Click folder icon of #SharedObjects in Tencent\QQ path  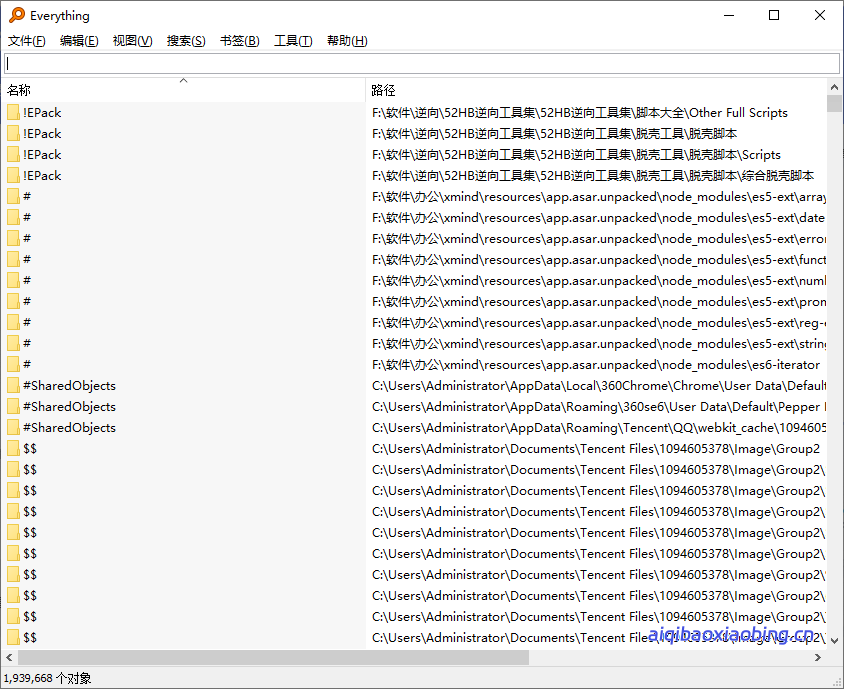(13, 427)
